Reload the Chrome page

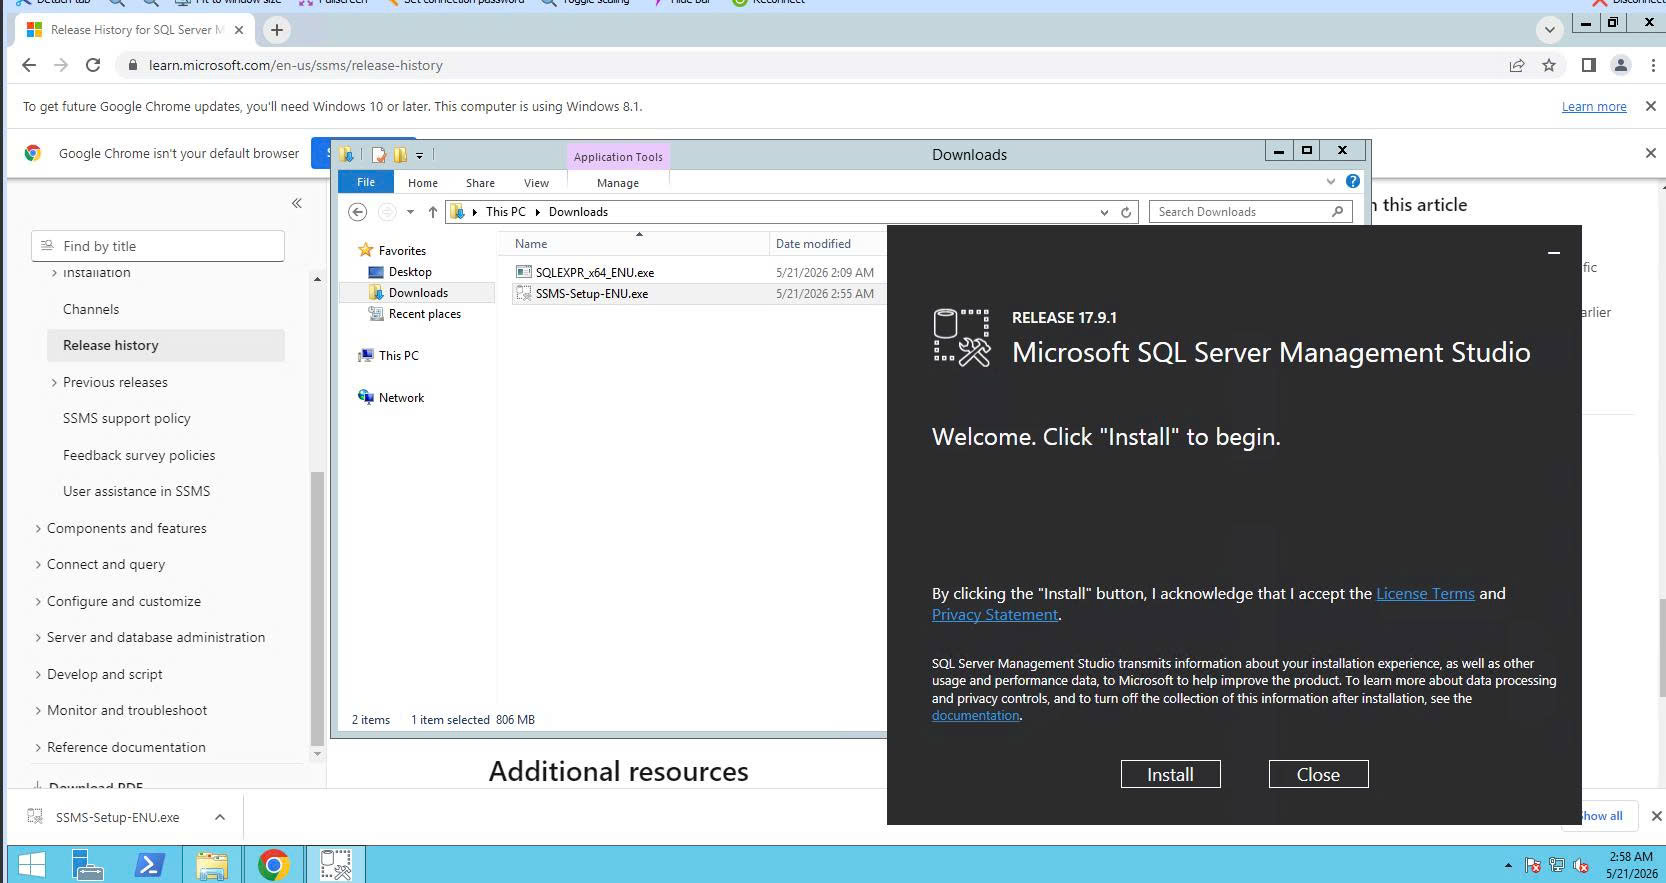click(x=93, y=65)
